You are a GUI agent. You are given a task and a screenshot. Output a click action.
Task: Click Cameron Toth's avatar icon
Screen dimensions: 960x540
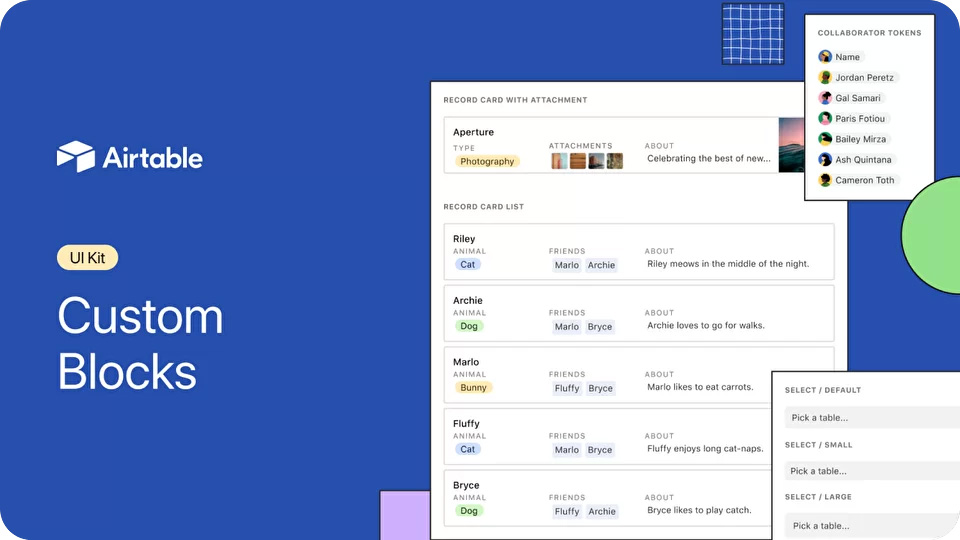[x=825, y=180]
